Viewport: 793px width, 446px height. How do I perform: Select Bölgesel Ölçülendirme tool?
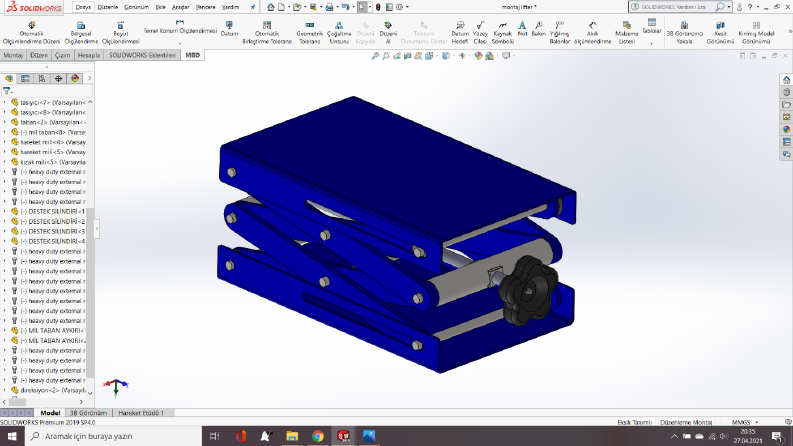point(81,33)
